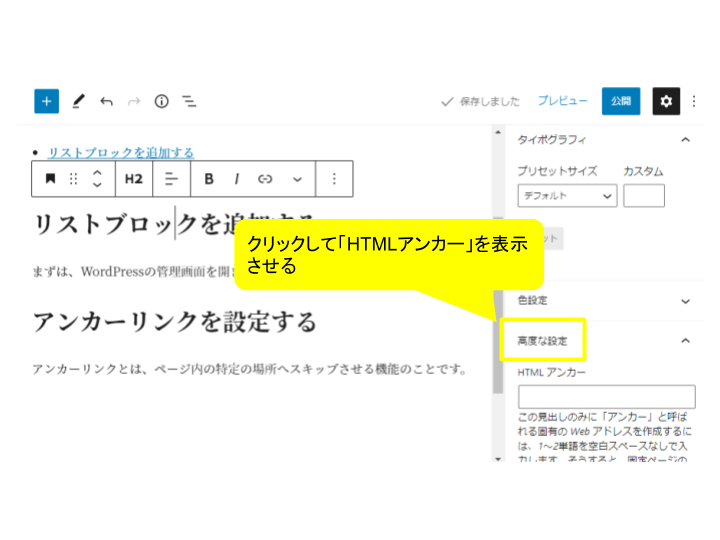Open the list view outline icon
This screenshot has width=720, height=540.
coord(189,101)
